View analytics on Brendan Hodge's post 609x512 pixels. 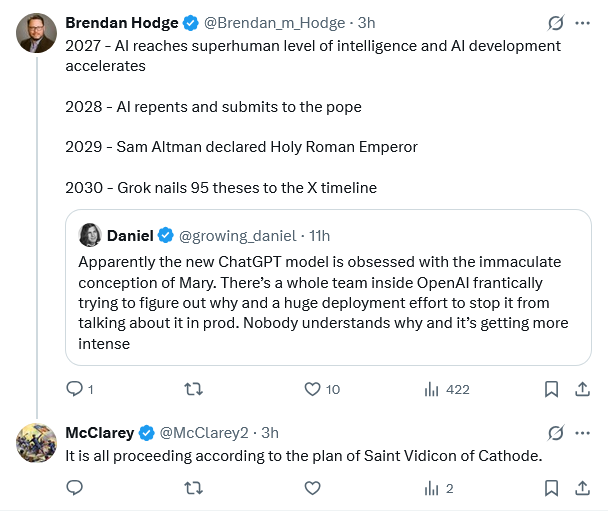coord(433,389)
